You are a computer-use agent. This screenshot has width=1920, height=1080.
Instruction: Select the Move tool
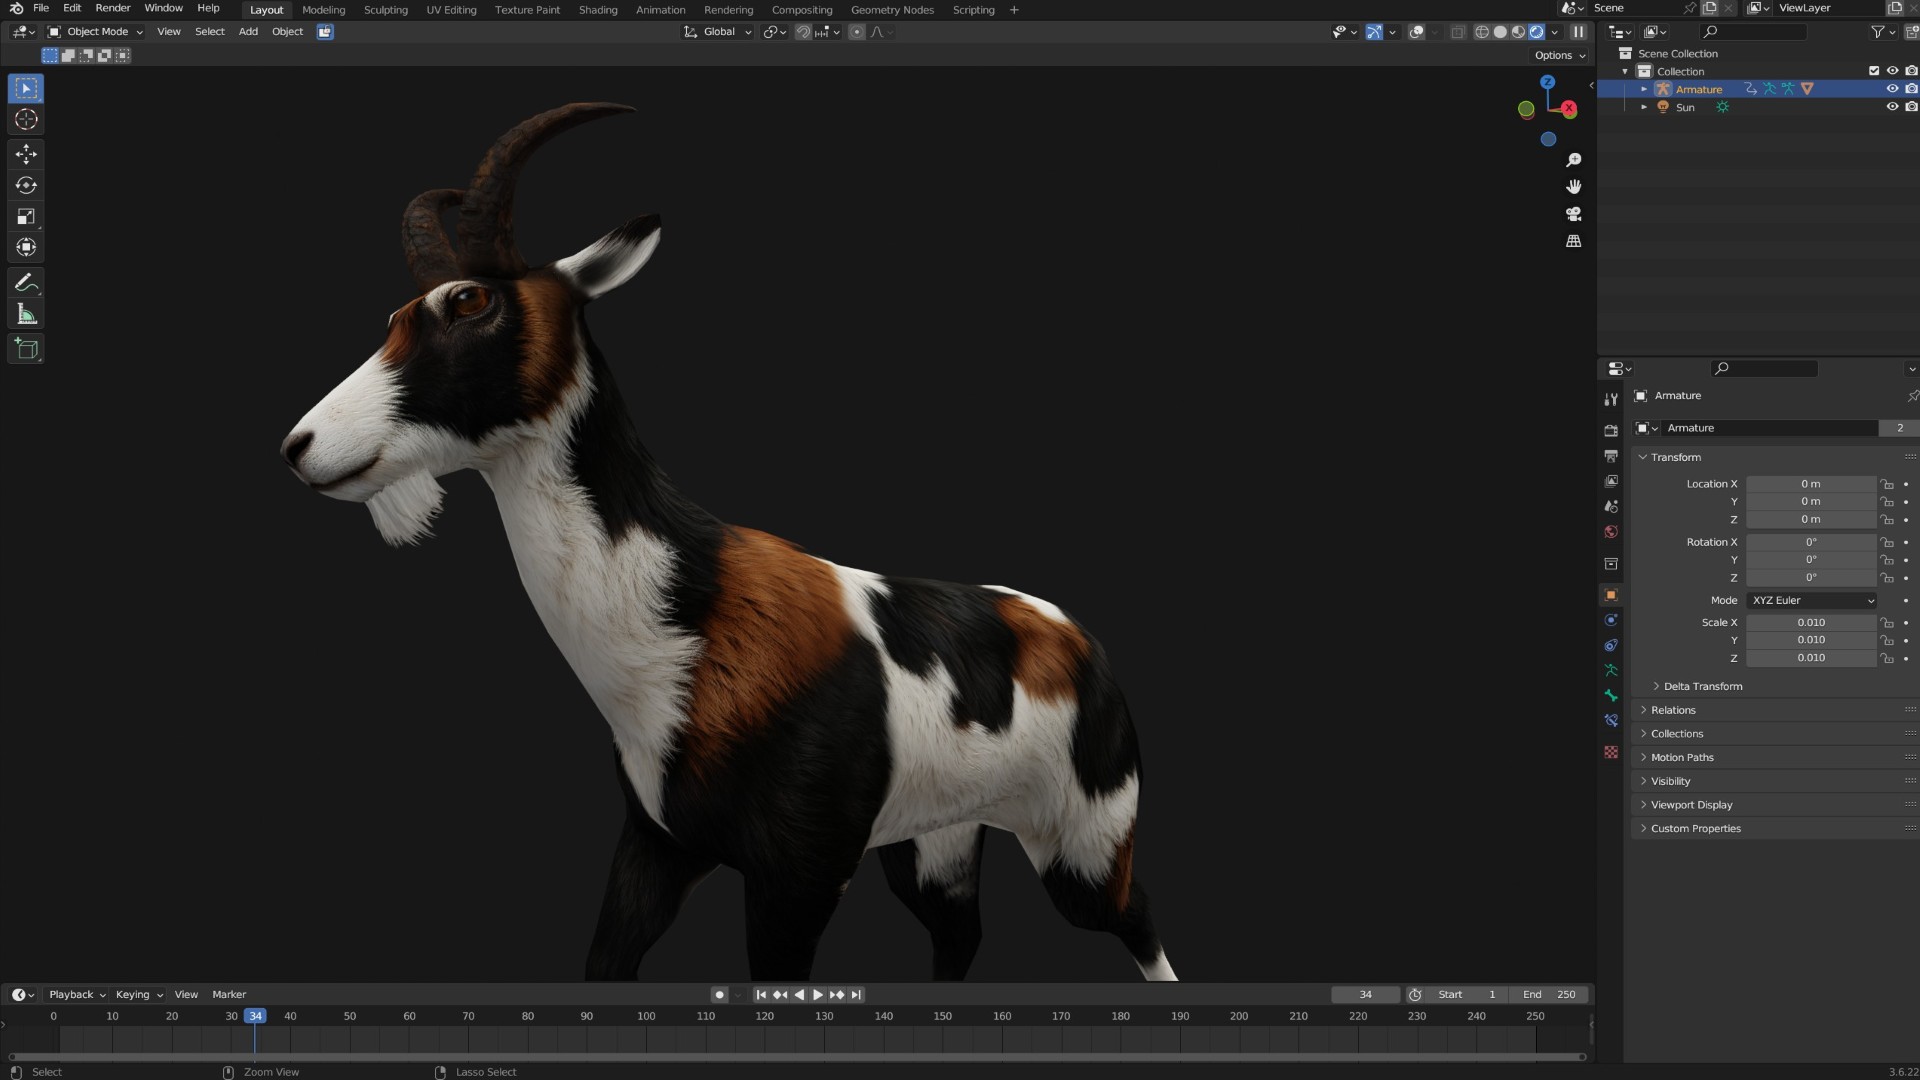click(x=26, y=154)
